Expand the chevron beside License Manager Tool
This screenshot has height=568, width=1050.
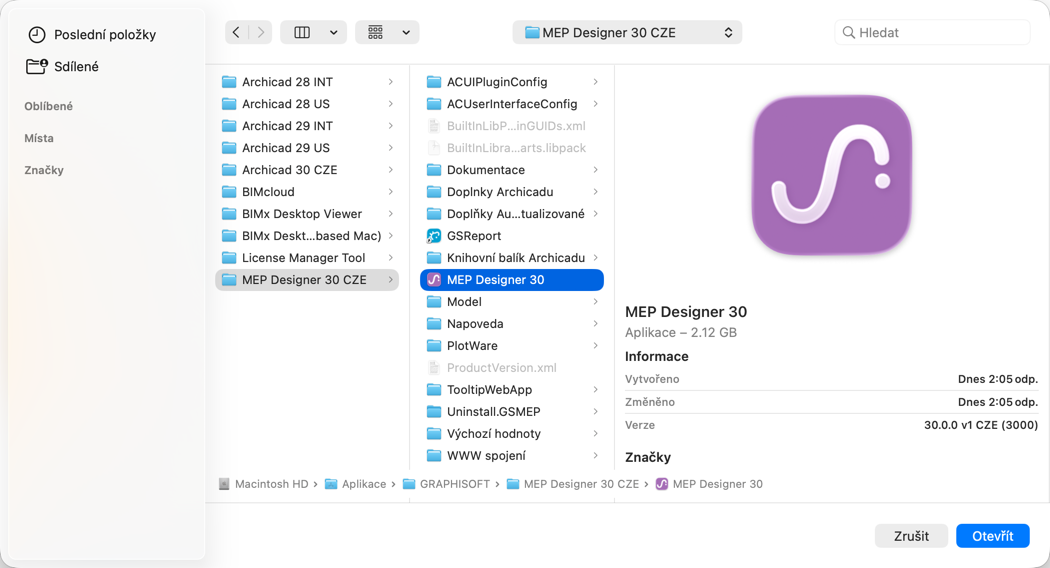390,258
